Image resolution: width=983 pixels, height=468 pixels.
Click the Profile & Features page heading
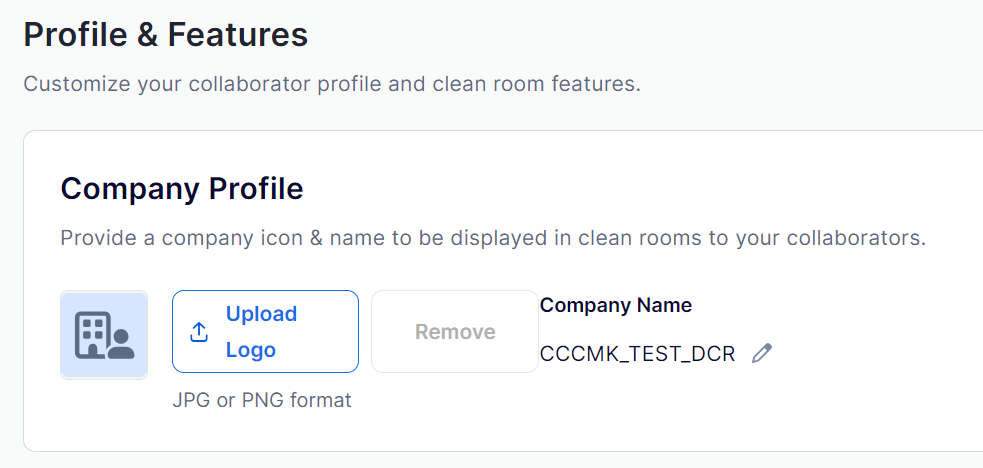[x=166, y=34]
